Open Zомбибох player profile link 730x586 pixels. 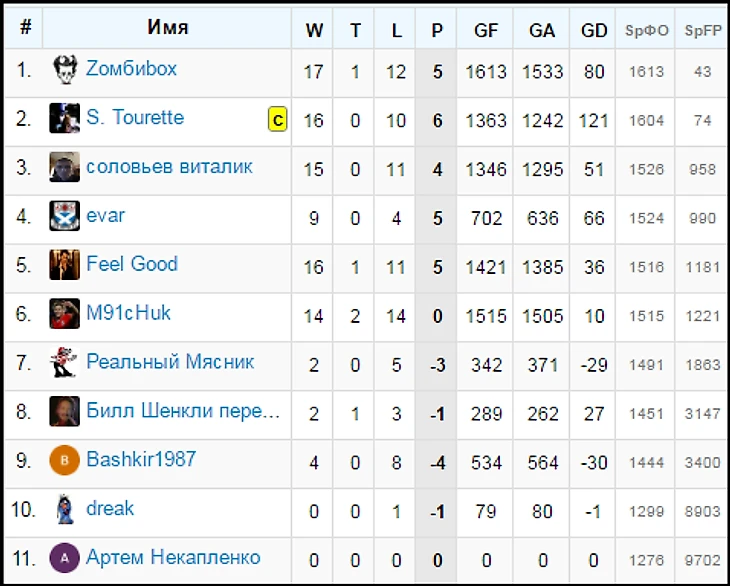coord(131,69)
